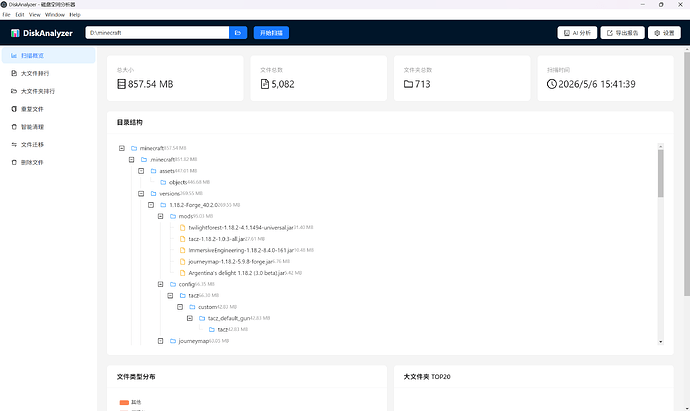Open 设置 settings button
Image resolution: width=690 pixels, height=411 pixels.
point(664,33)
